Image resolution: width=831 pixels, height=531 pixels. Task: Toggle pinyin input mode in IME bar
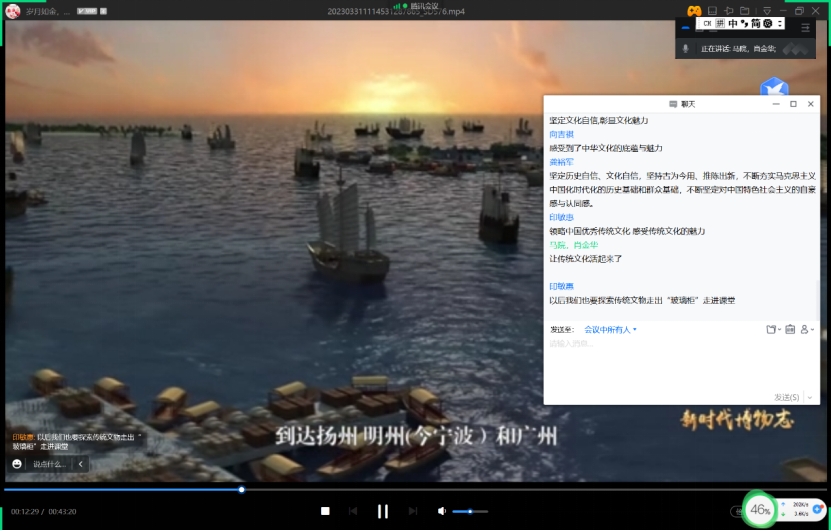coord(720,23)
